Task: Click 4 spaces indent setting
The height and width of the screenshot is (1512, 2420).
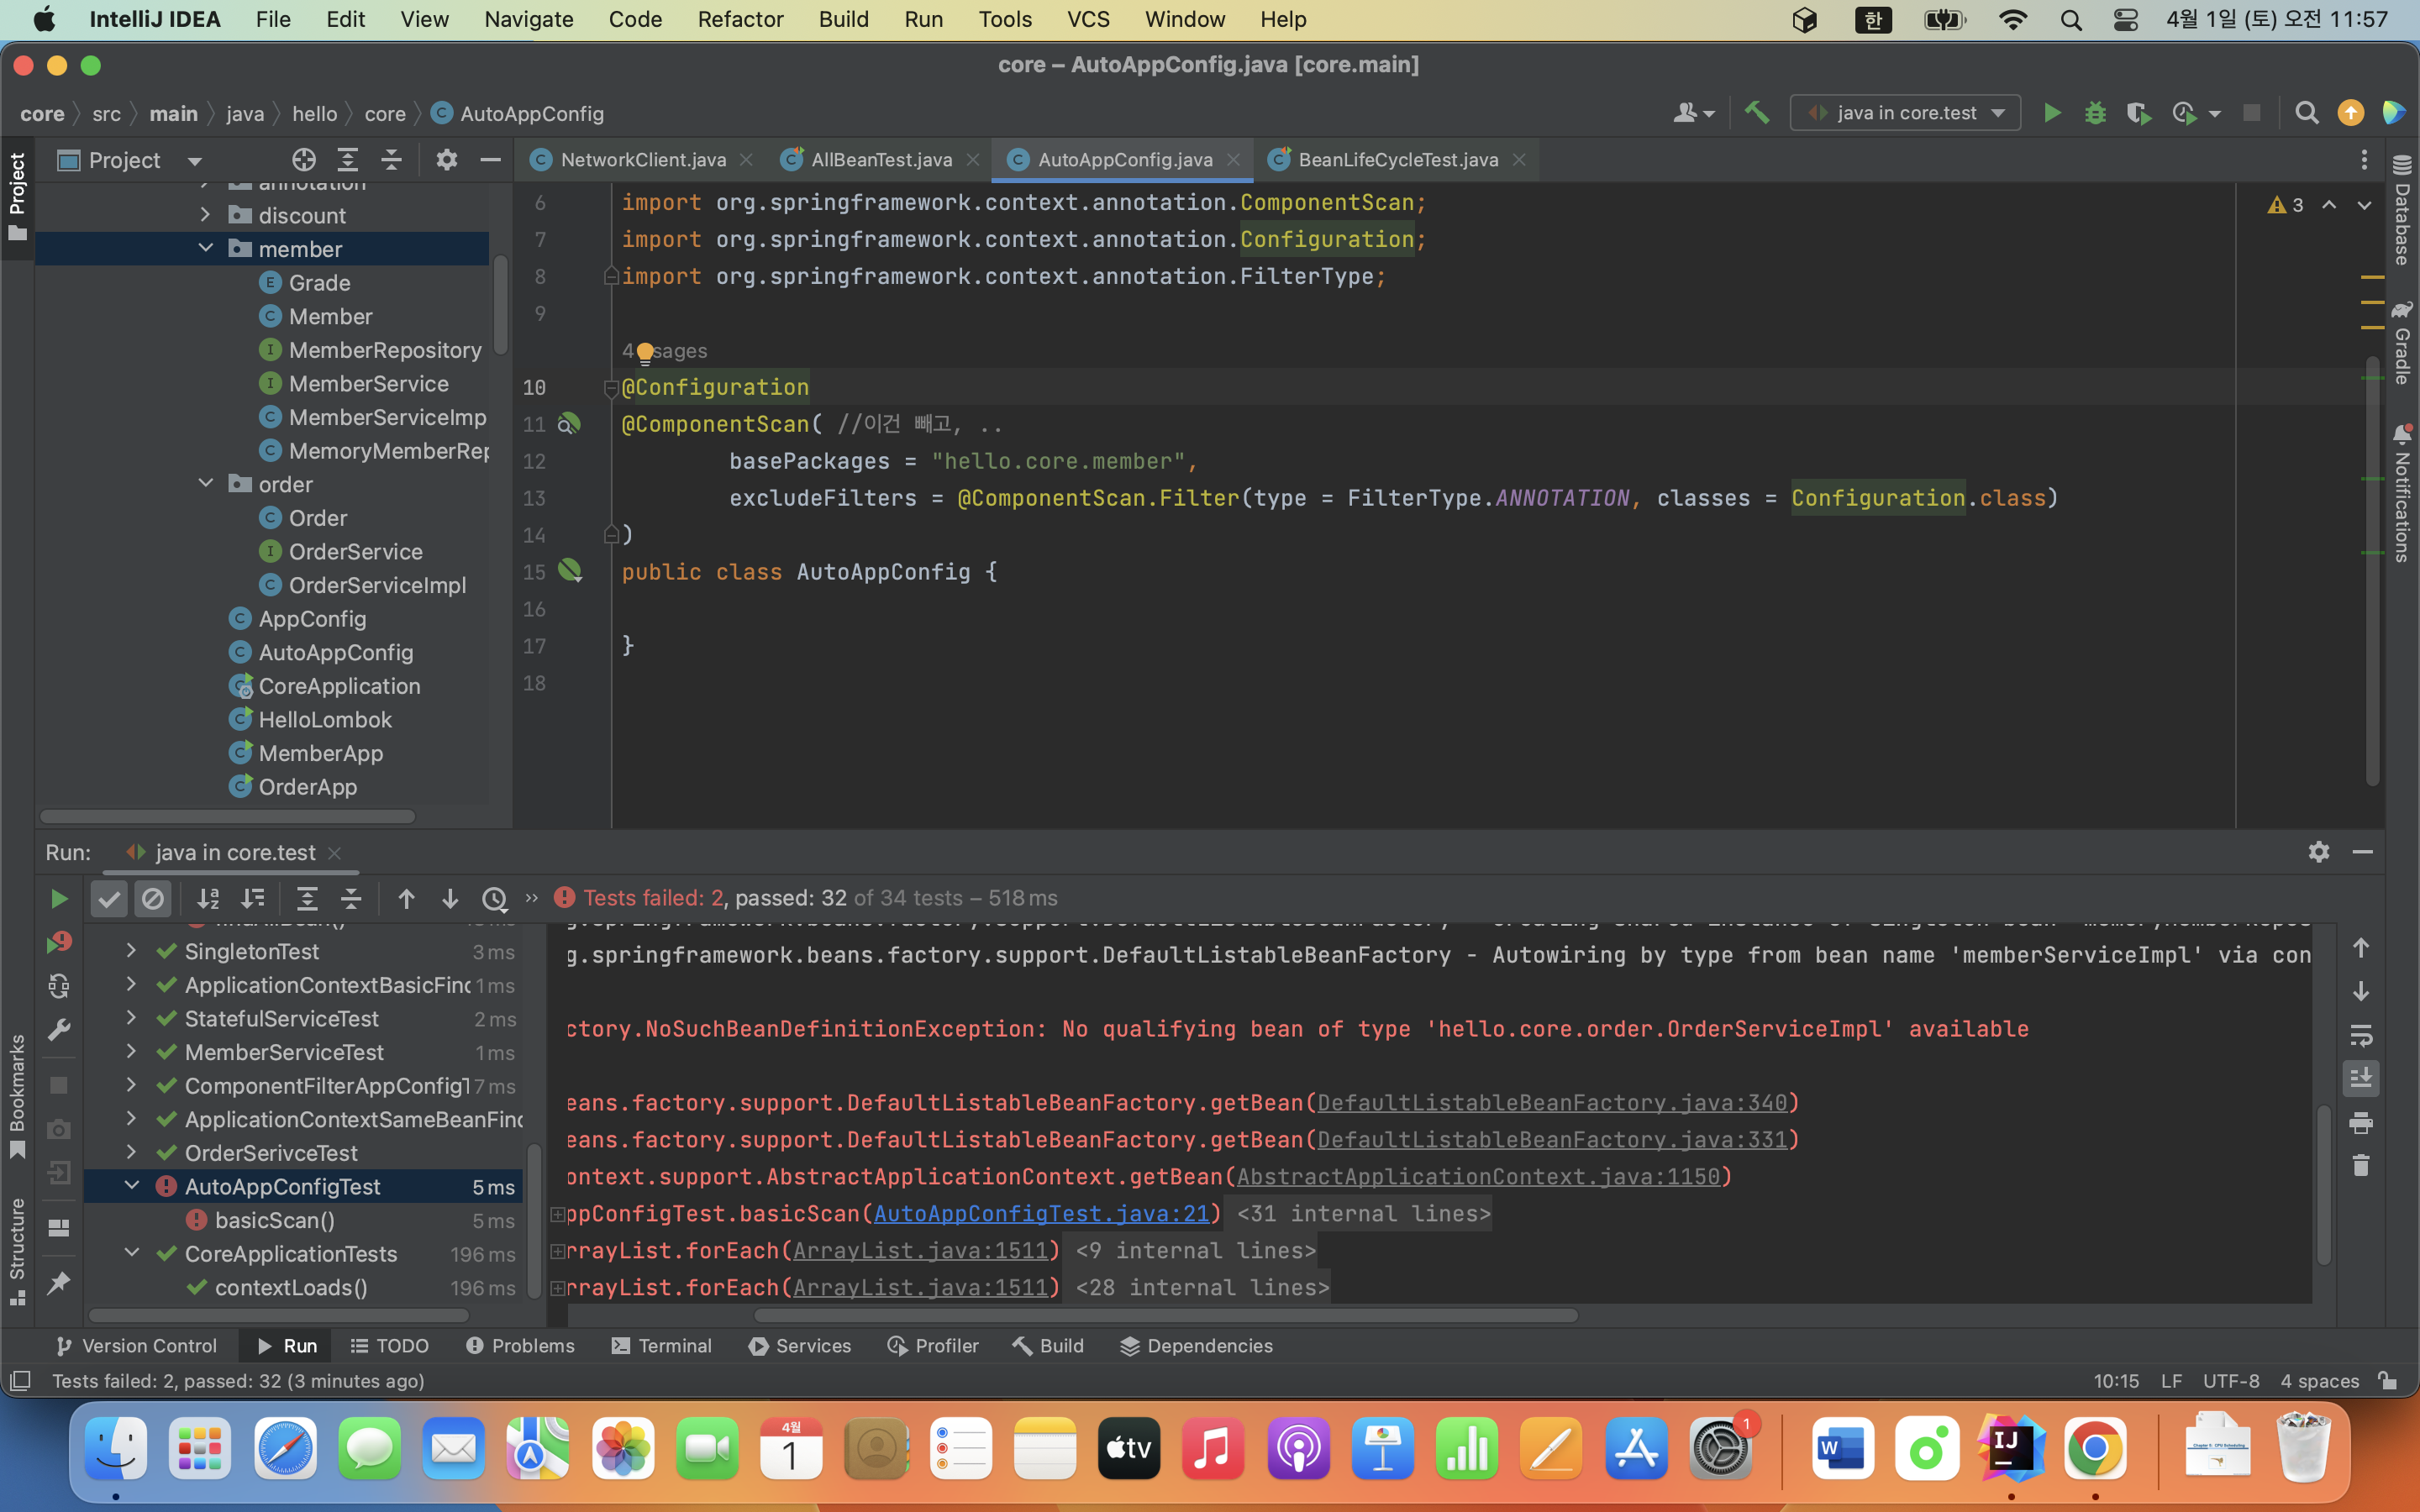Action: click(x=2319, y=1381)
